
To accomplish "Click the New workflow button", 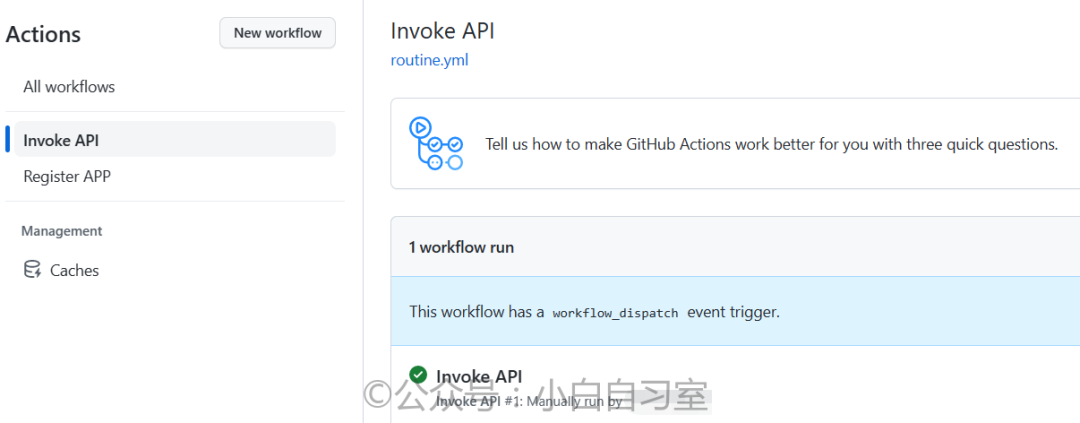I will [278, 33].
